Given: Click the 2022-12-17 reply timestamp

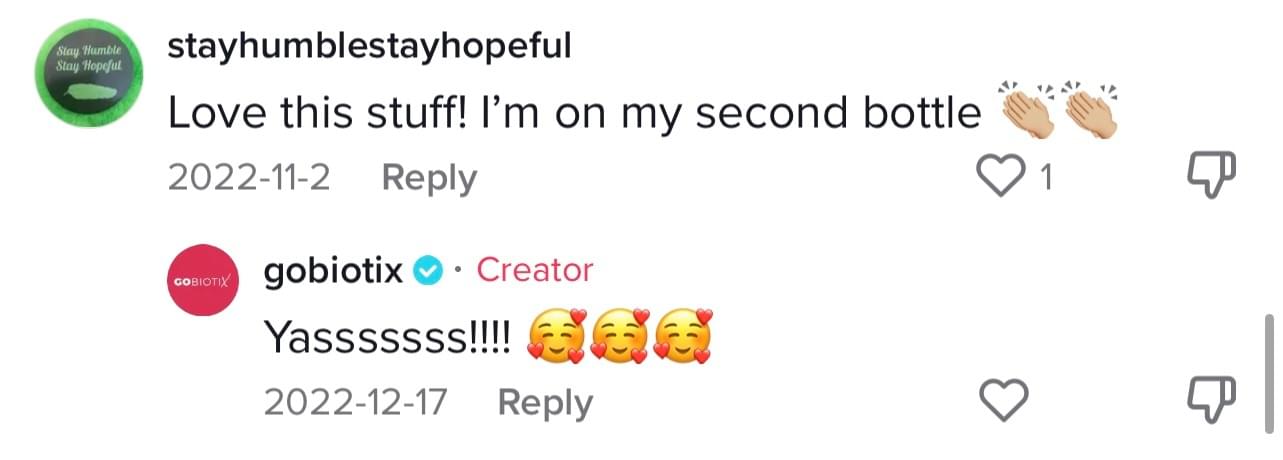Looking at the screenshot, I should tap(355, 402).
